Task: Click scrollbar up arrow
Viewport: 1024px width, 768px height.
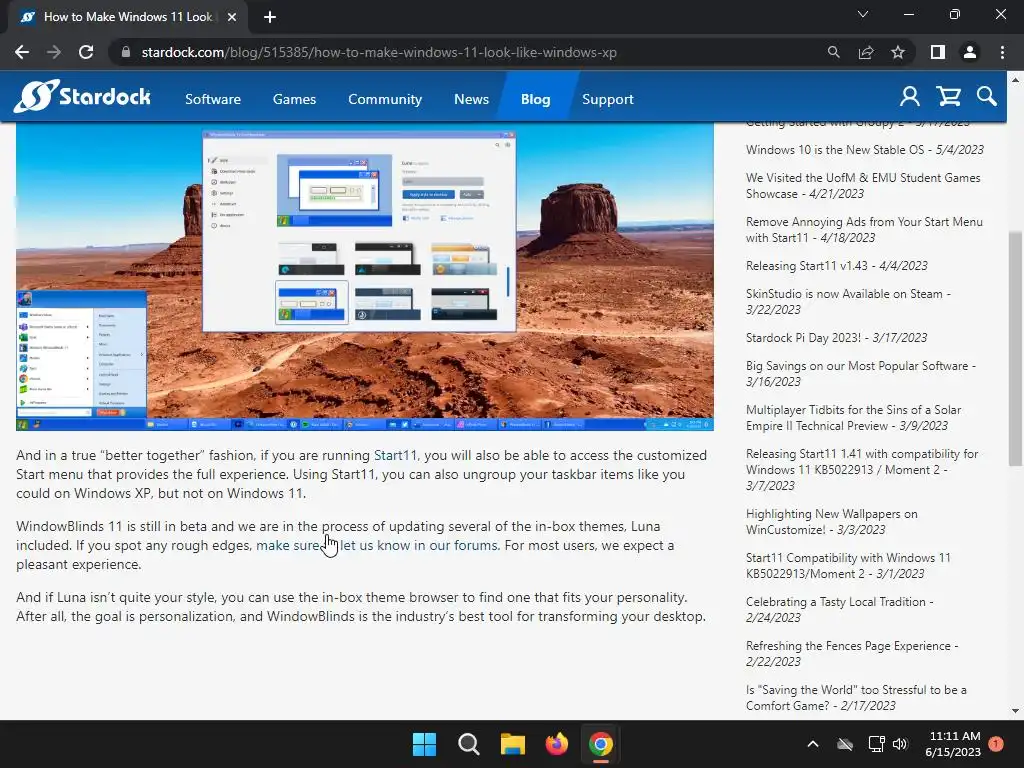Action: click(x=1015, y=80)
